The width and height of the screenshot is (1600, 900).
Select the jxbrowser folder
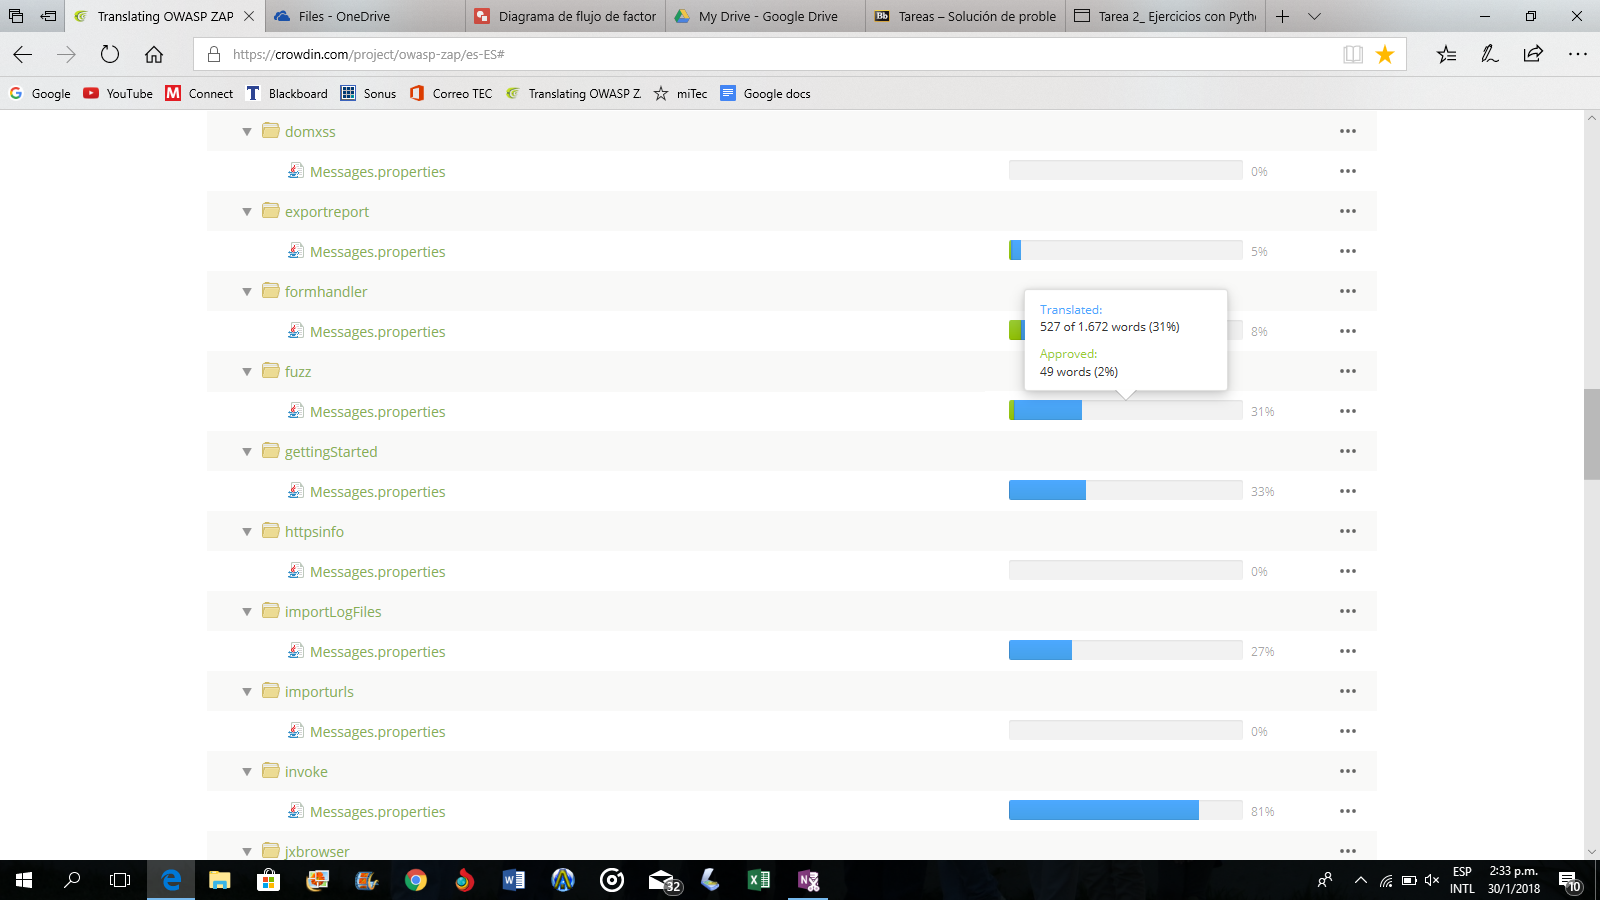tap(317, 851)
